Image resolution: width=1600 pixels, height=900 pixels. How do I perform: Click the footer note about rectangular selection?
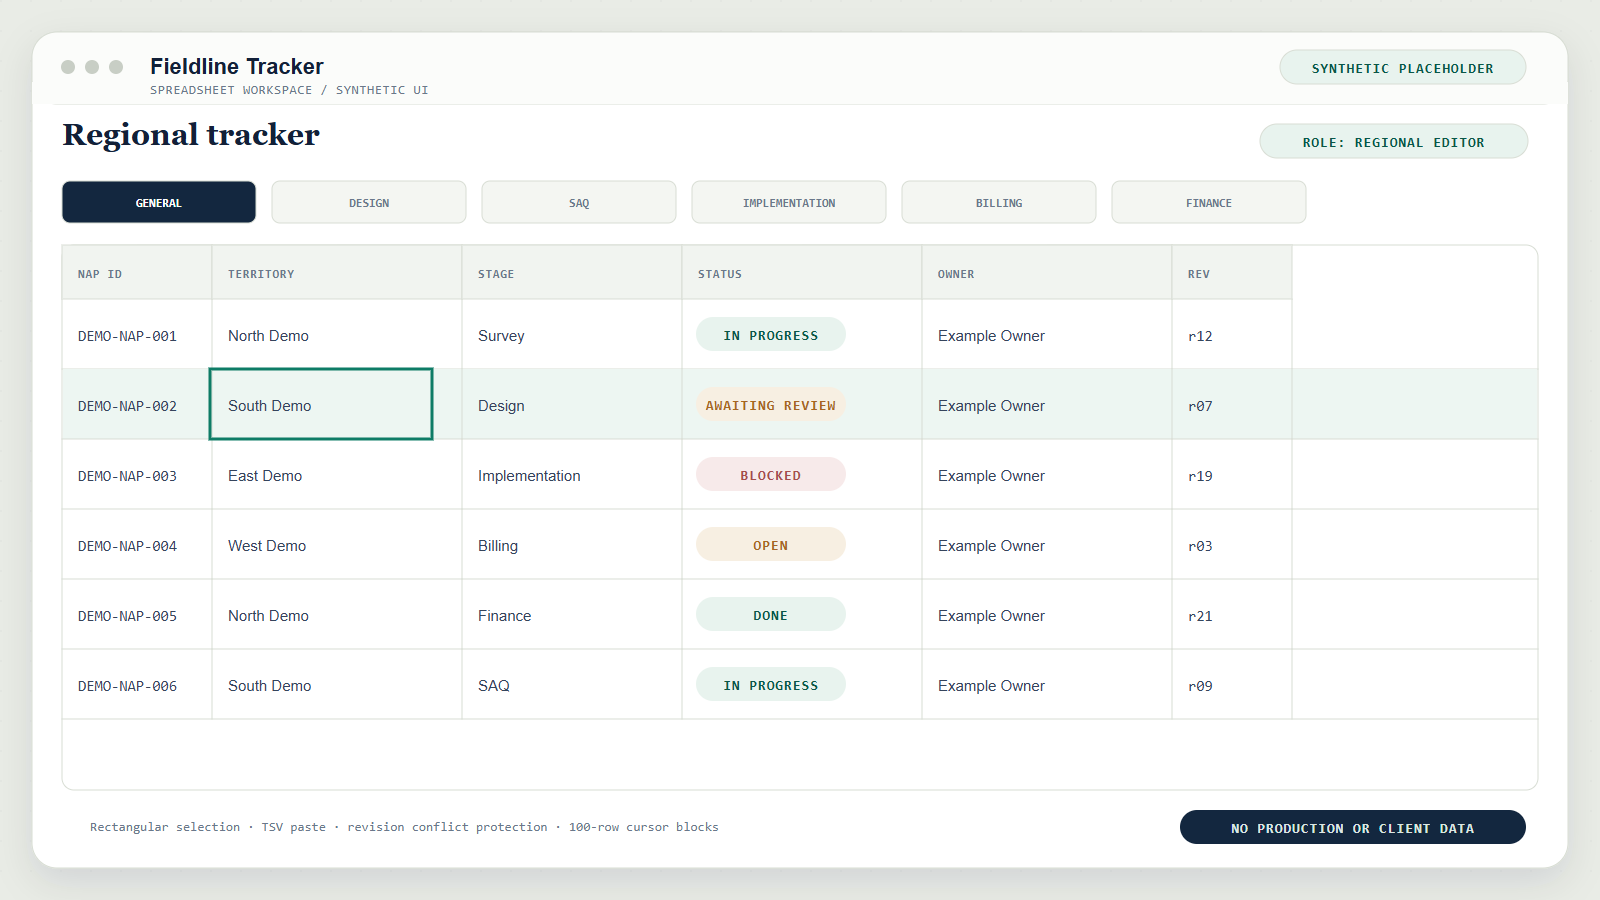click(x=404, y=827)
